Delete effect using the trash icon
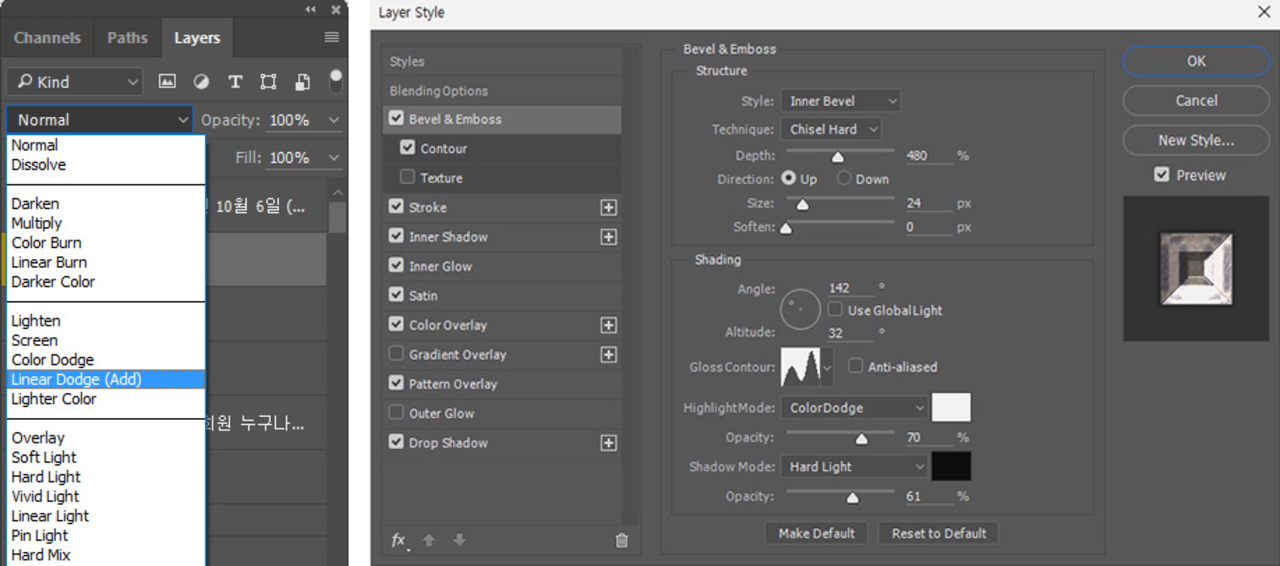Viewport: 1280px width, 566px height. click(x=621, y=540)
